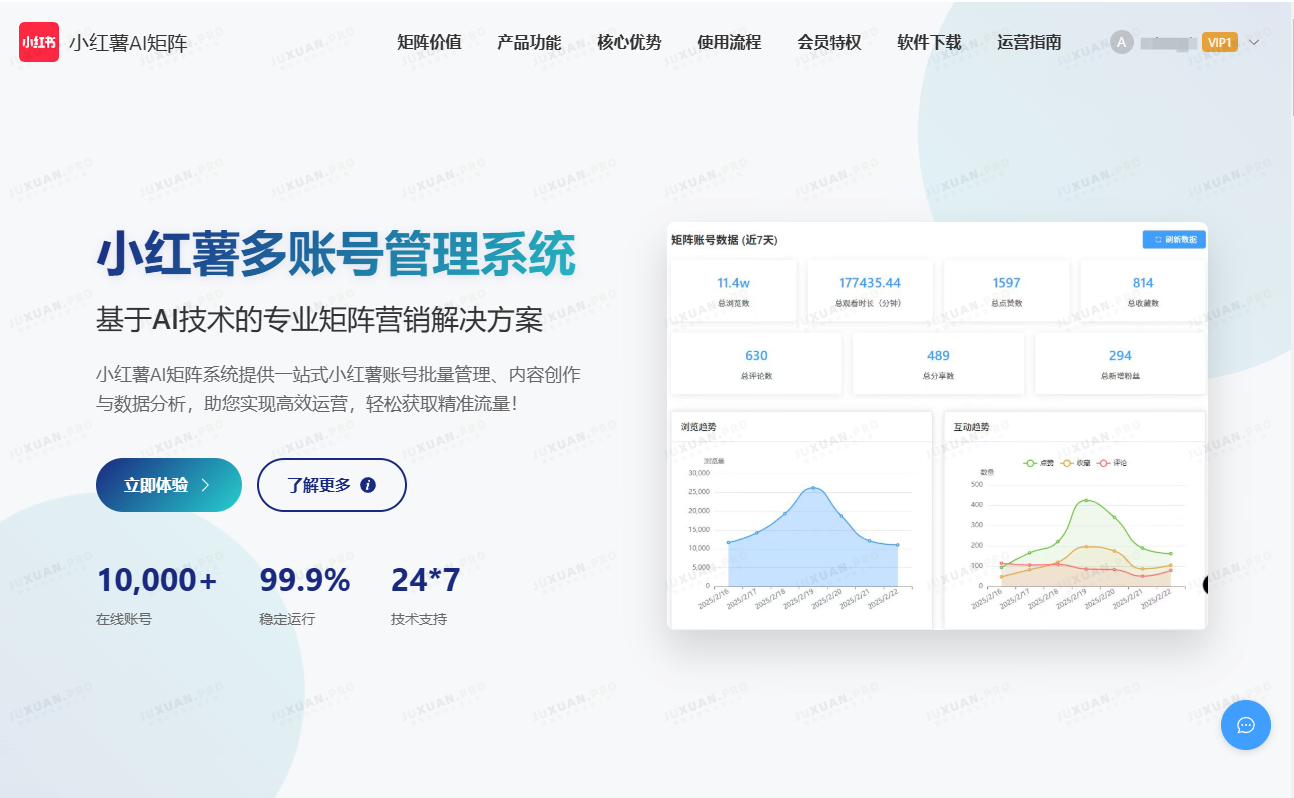Open the 软件下载 page

click(929, 42)
